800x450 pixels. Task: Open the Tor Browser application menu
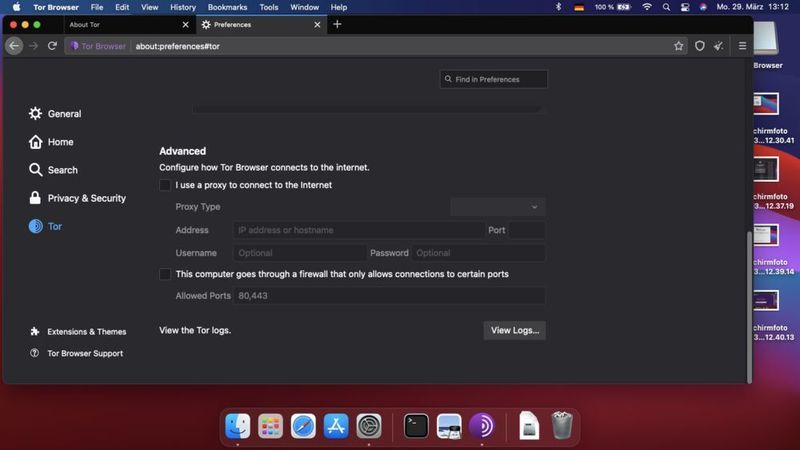click(x=56, y=7)
